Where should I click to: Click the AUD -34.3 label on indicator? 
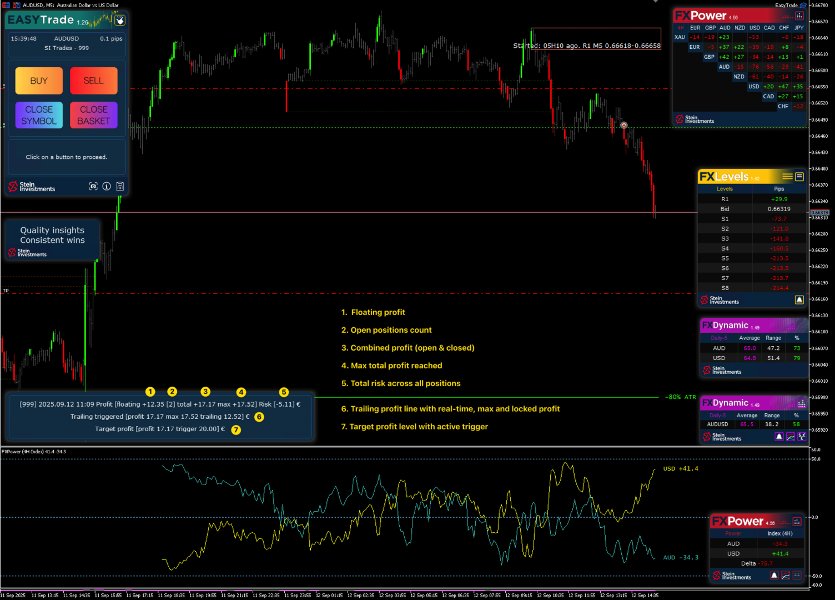681,557
